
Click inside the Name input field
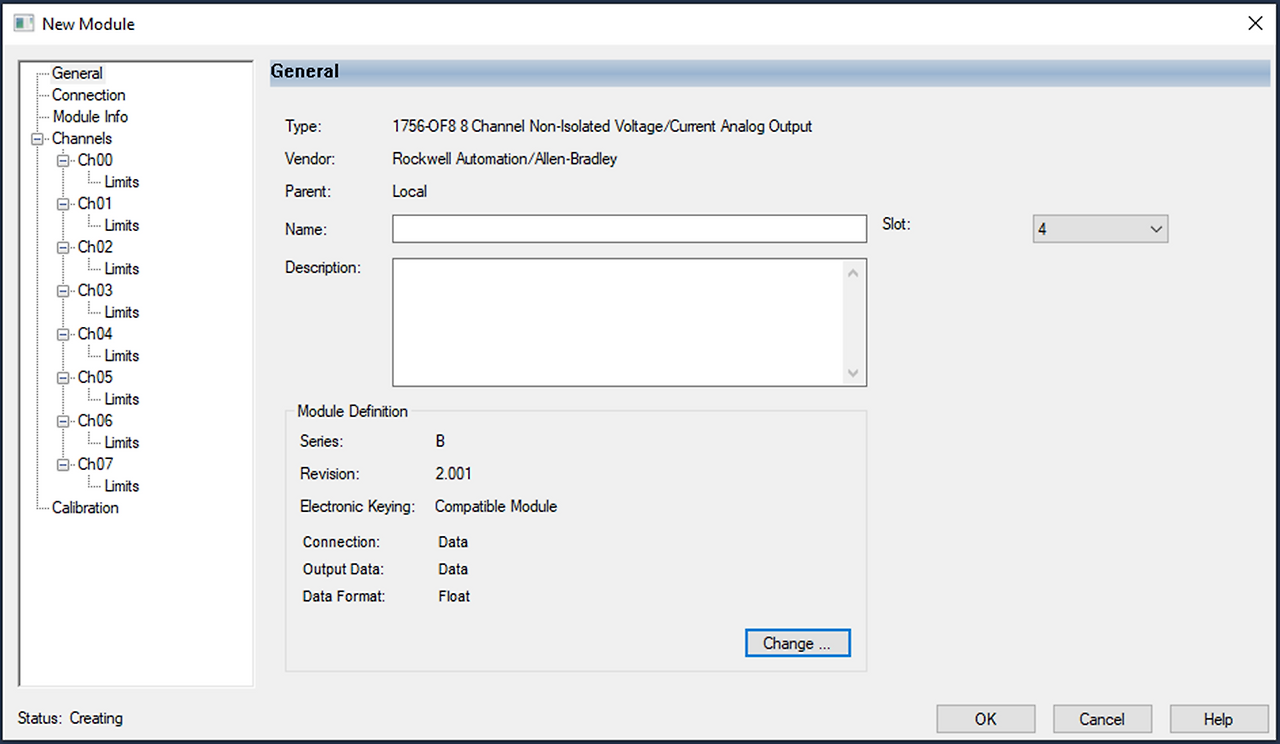(629, 228)
